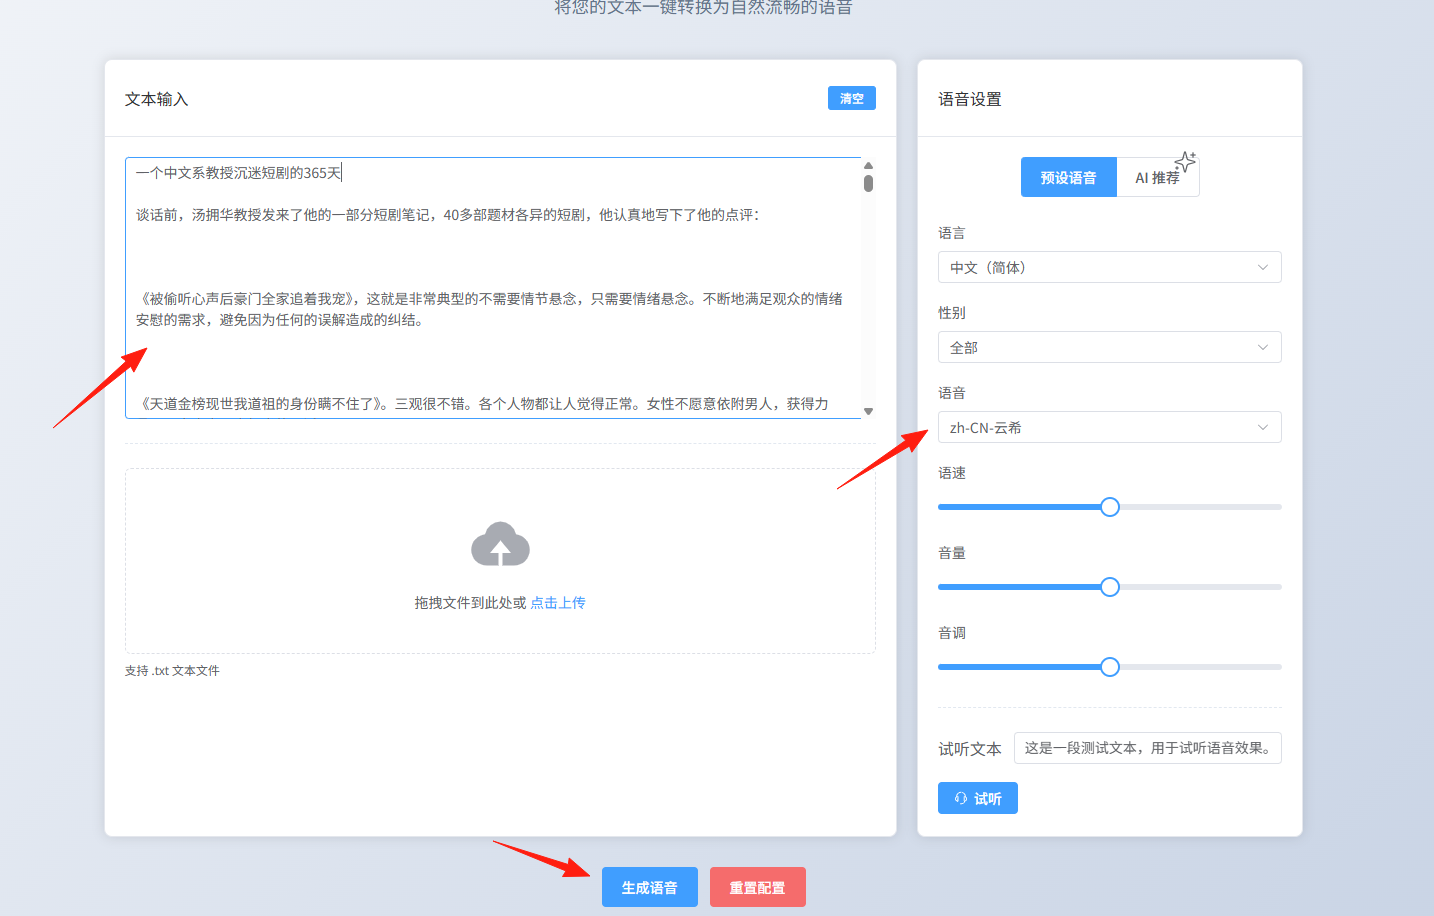The width and height of the screenshot is (1434, 916).
Task: Click the 清空 clear button
Action: pos(852,98)
